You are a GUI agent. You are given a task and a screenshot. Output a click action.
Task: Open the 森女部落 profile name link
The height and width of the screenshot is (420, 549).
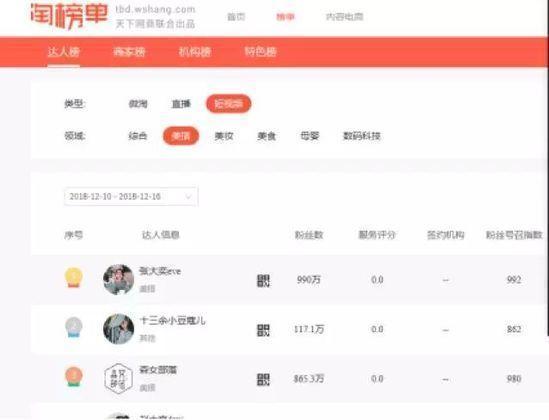[158, 370]
